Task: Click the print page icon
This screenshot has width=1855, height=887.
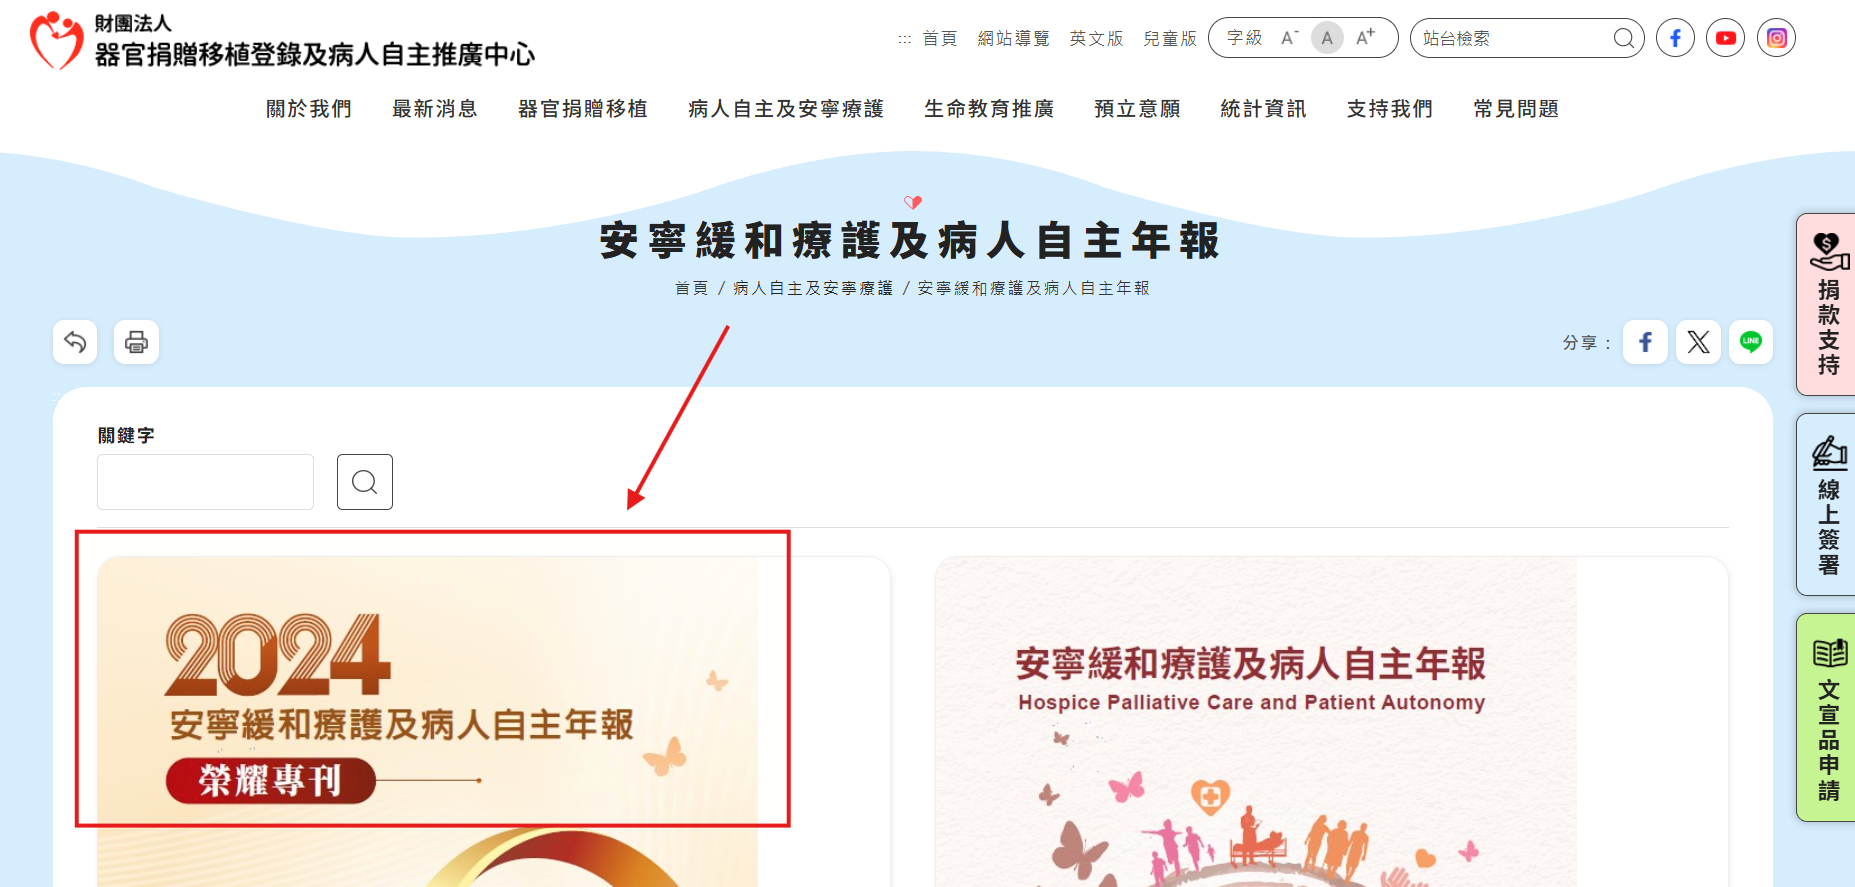Action: (136, 342)
